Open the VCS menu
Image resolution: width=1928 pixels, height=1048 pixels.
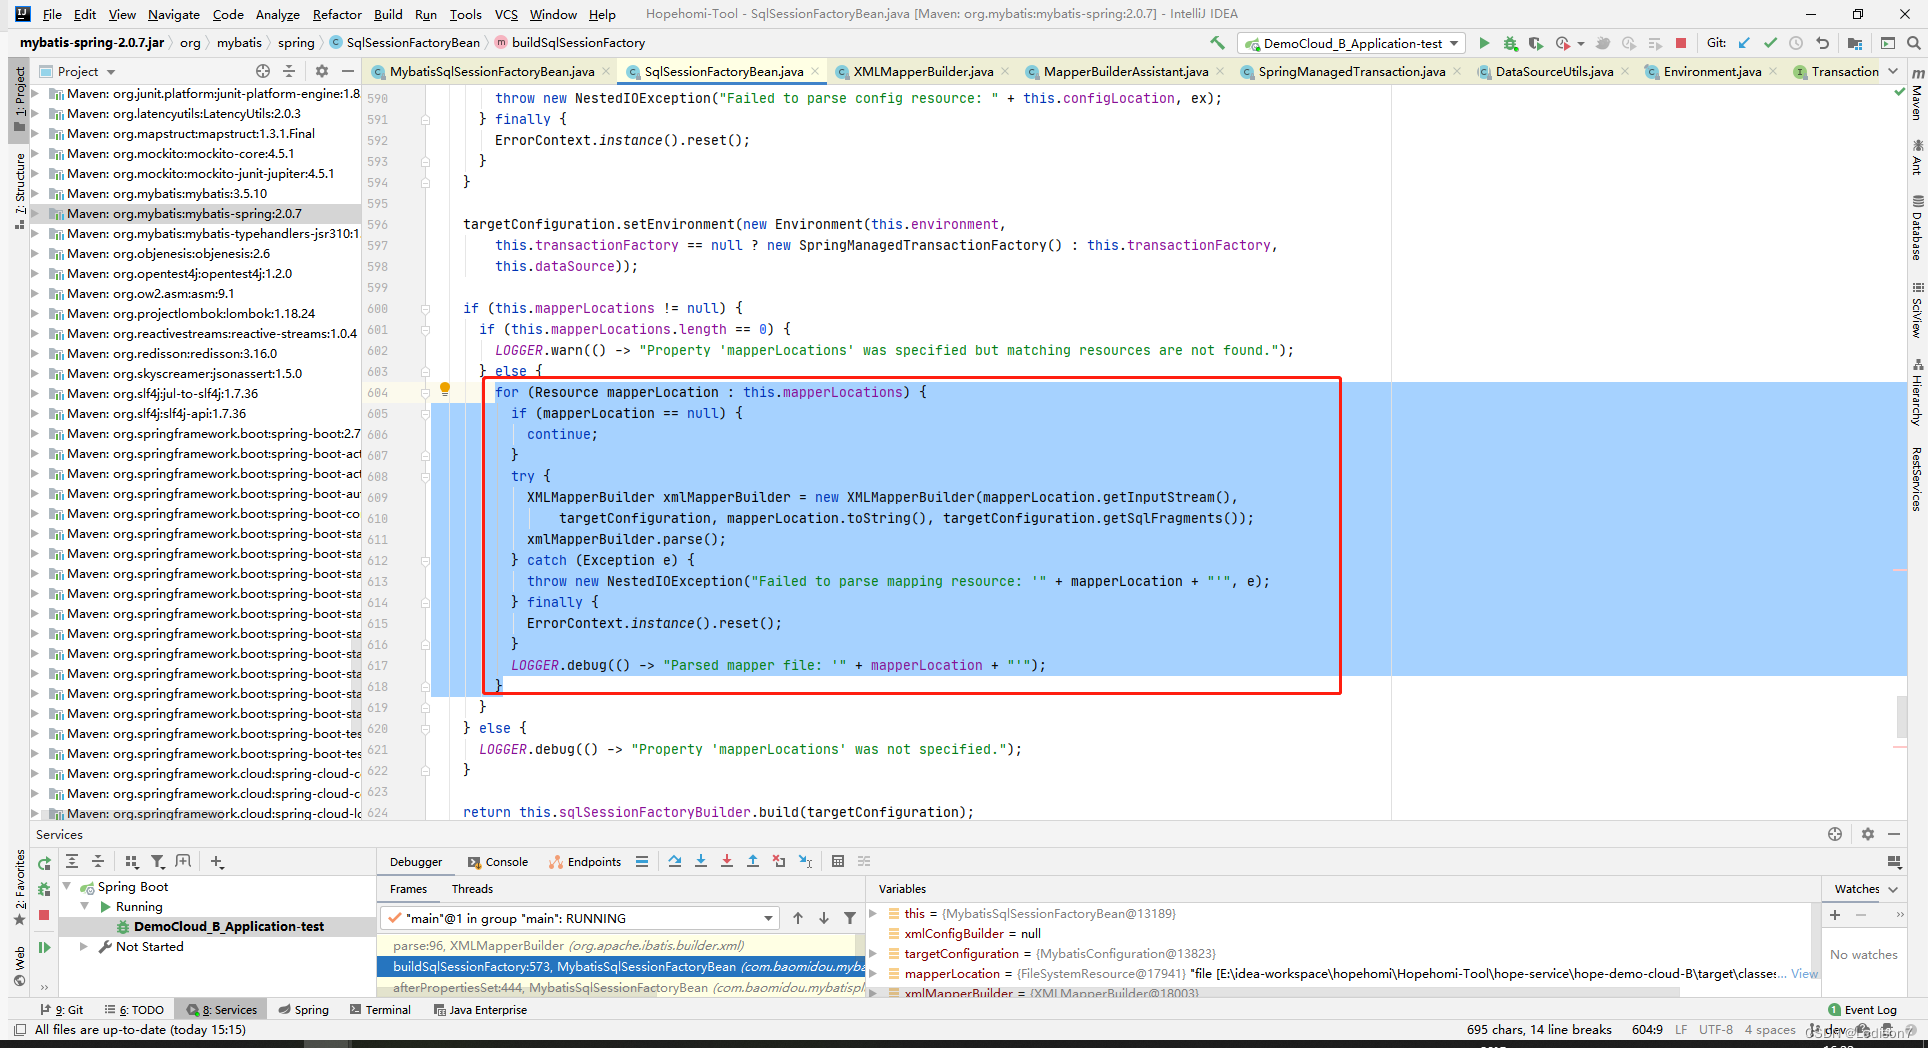pyautogui.click(x=506, y=14)
